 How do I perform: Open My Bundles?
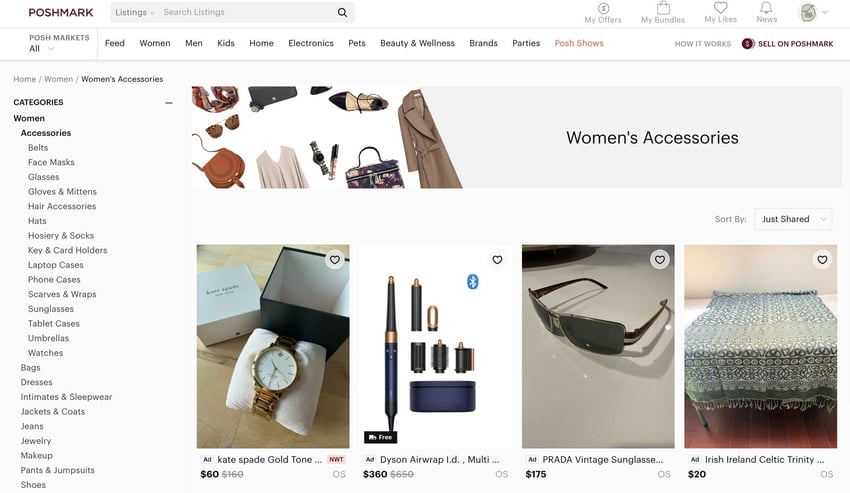click(662, 13)
